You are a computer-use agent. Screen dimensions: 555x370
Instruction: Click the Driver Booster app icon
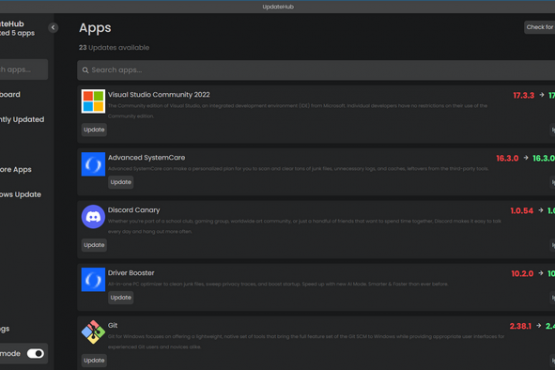pos(93,279)
